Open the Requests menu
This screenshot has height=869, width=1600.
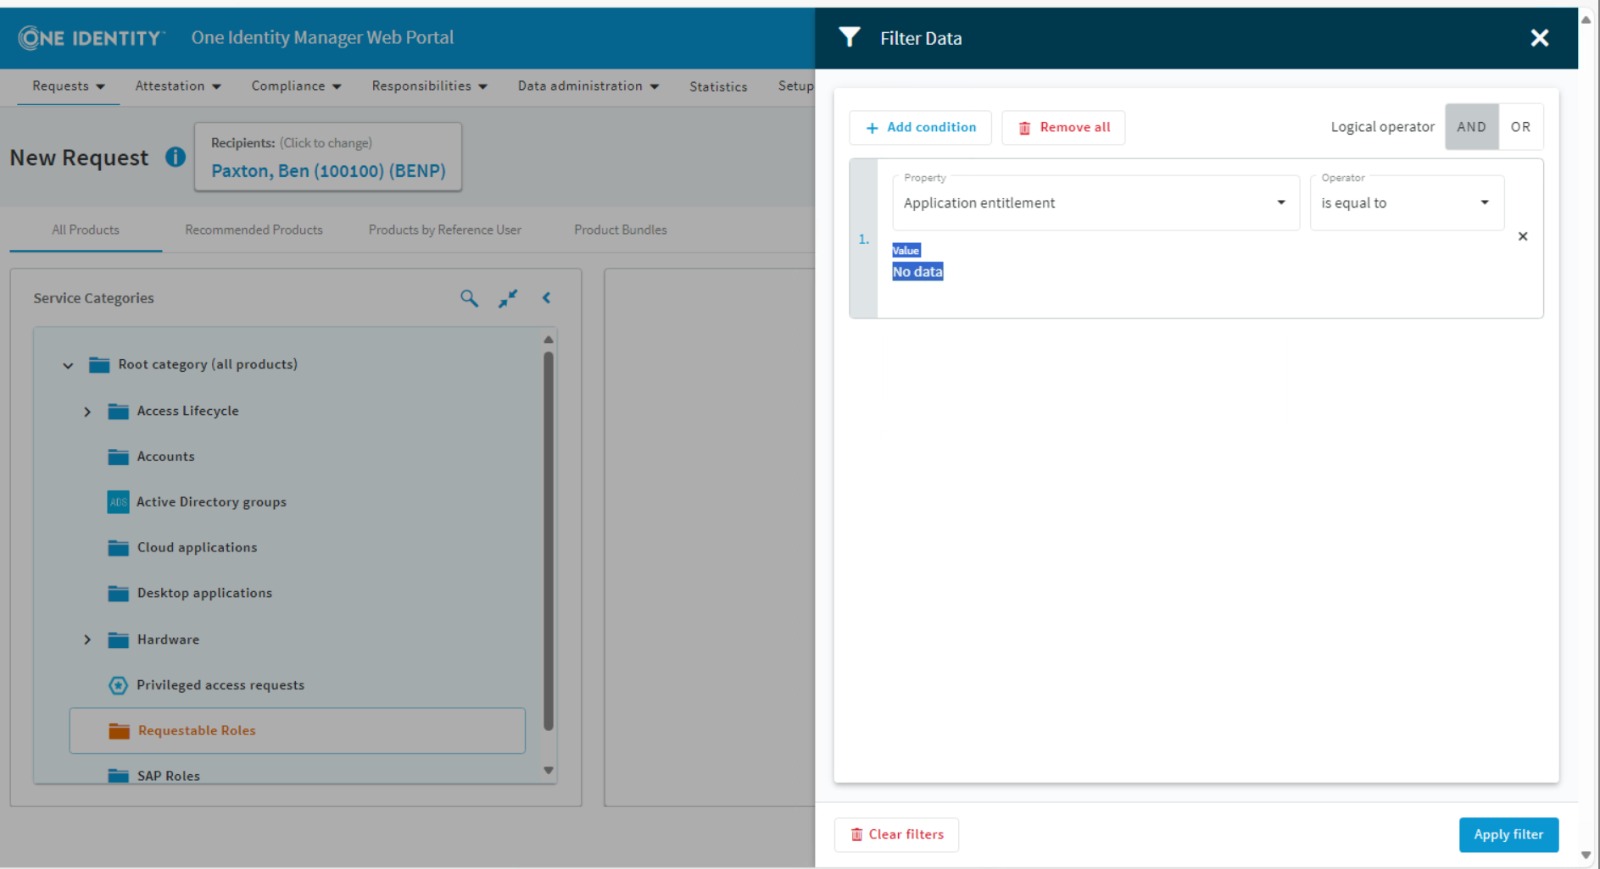click(x=68, y=86)
